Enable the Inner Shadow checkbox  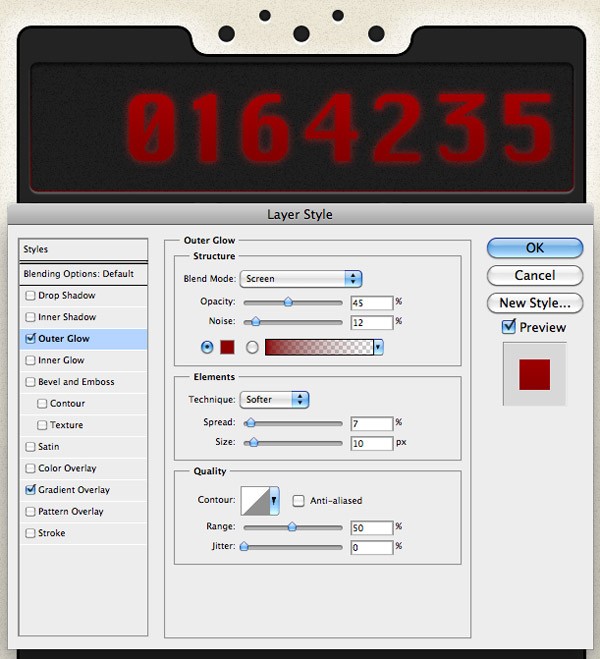[x=30, y=317]
